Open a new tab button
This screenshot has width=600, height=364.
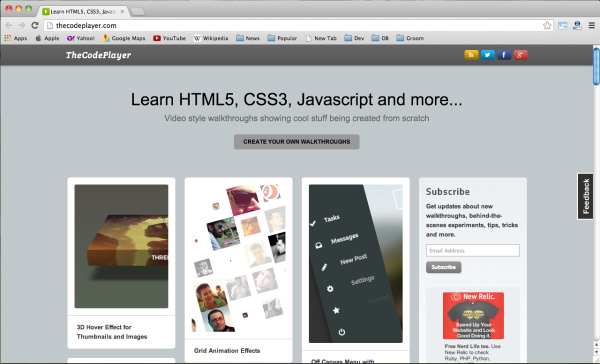click(x=137, y=12)
